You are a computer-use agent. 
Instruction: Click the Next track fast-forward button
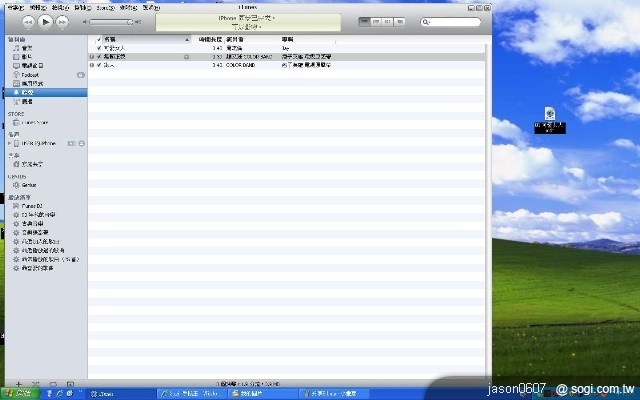pyautogui.click(x=63, y=21)
